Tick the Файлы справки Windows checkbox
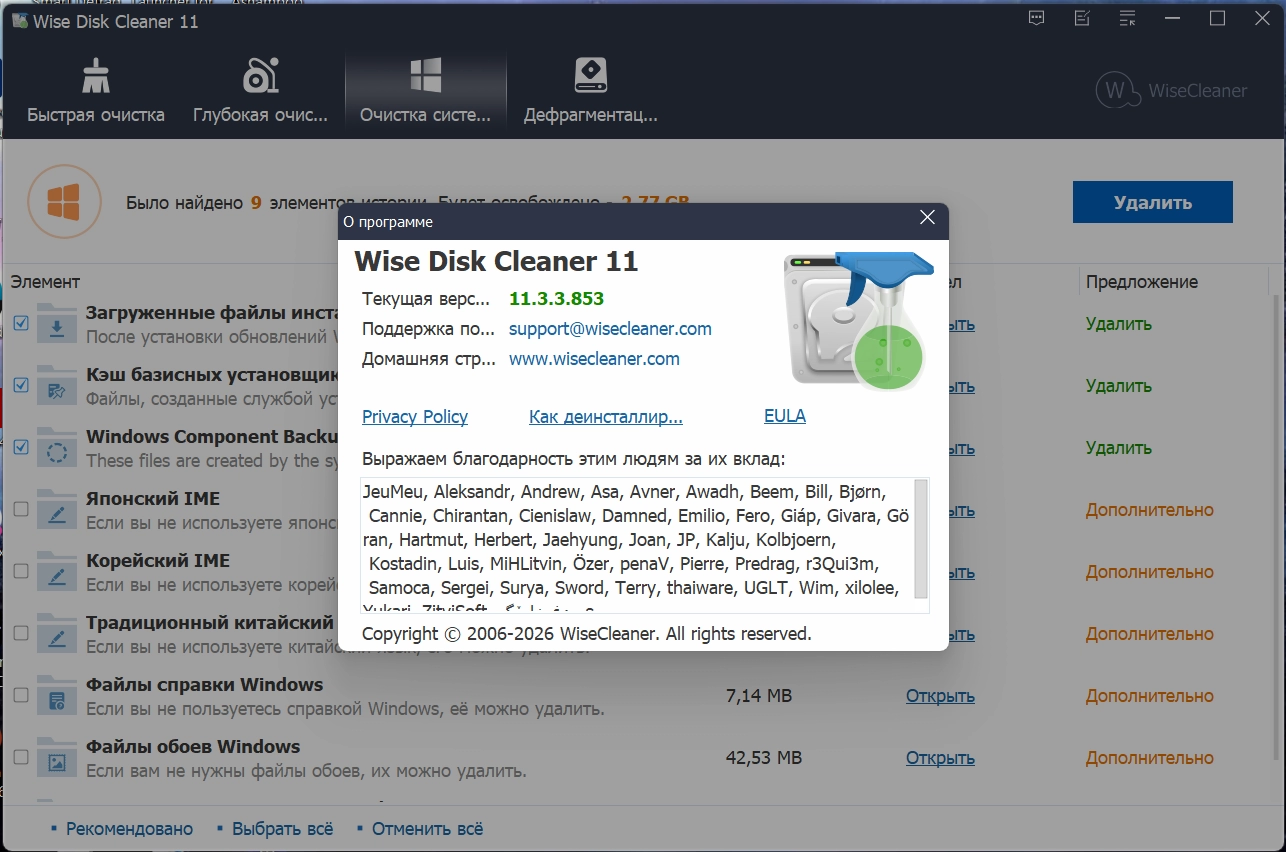Screen dimensions: 1286x852 21,695
